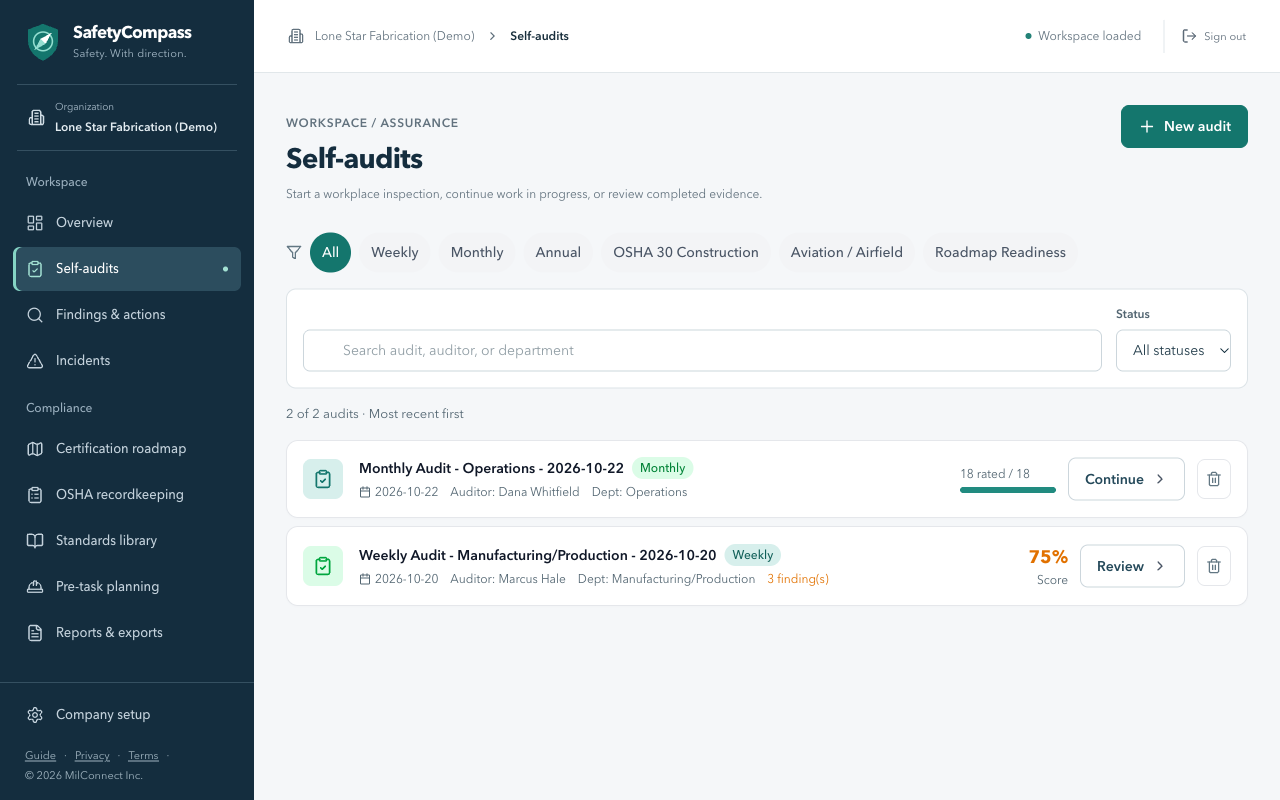
Task: Click the breadcrumb building icon in header
Action: click(296, 36)
